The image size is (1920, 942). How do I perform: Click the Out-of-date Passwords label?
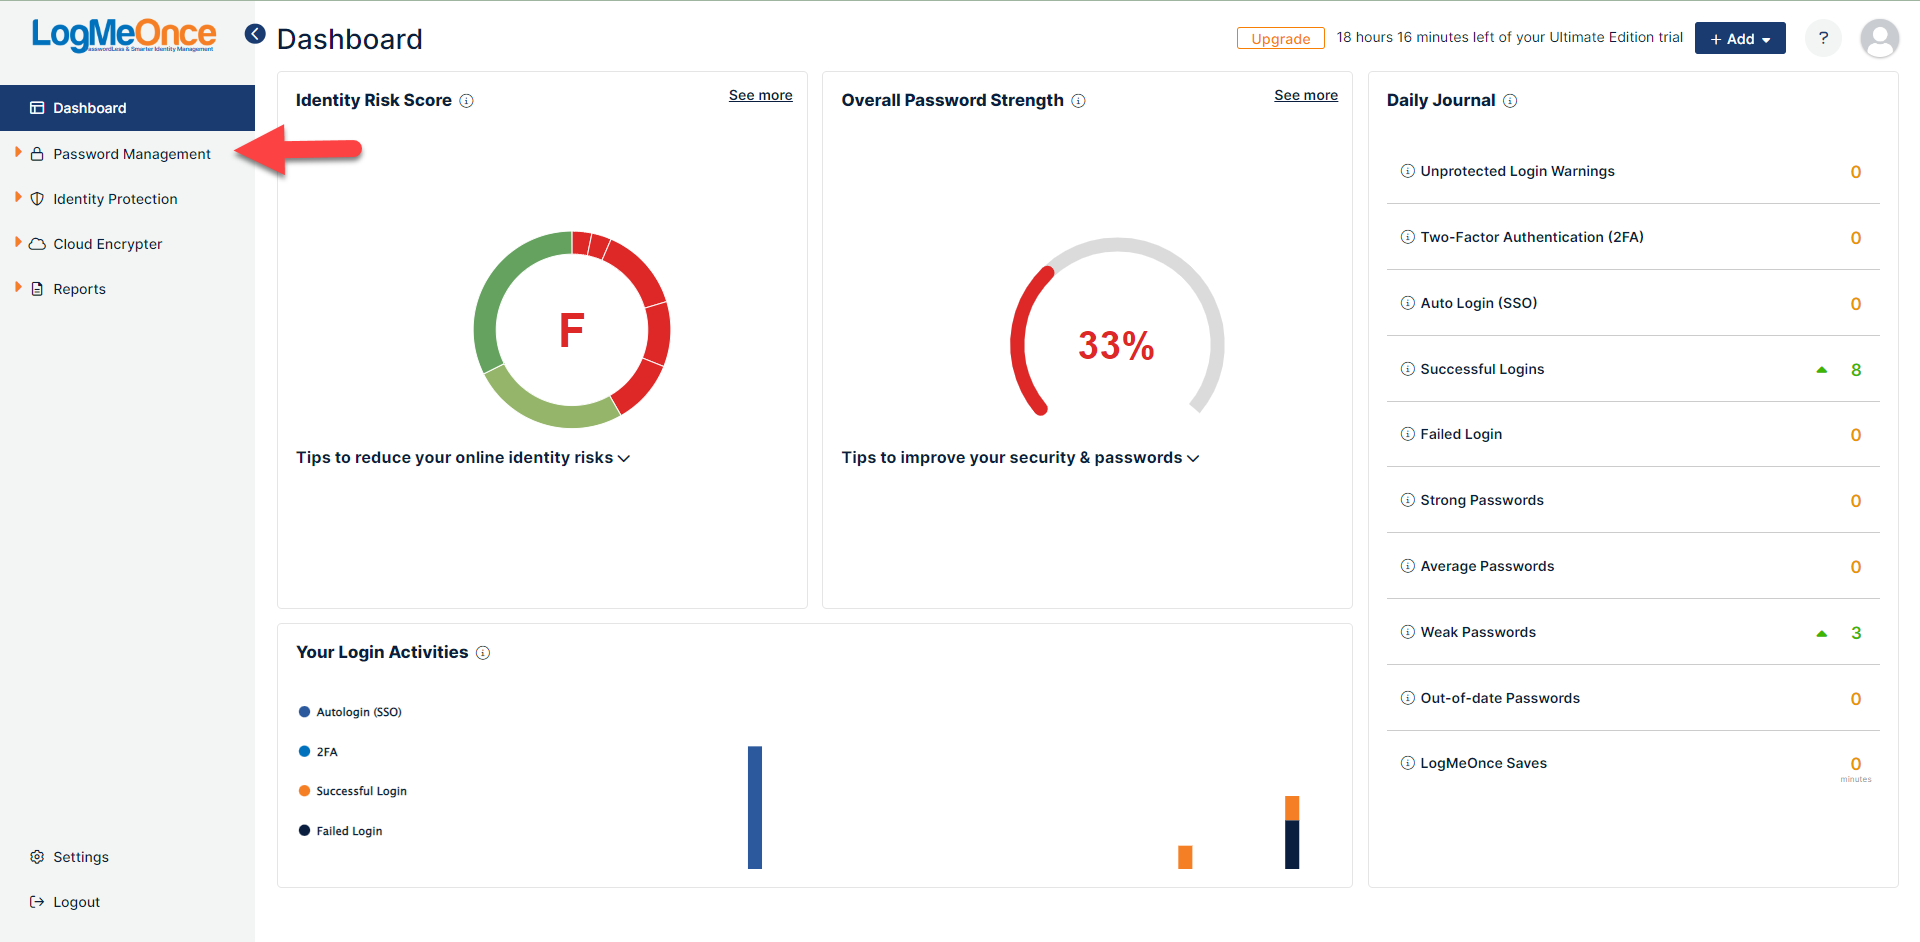(x=1500, y=698)
